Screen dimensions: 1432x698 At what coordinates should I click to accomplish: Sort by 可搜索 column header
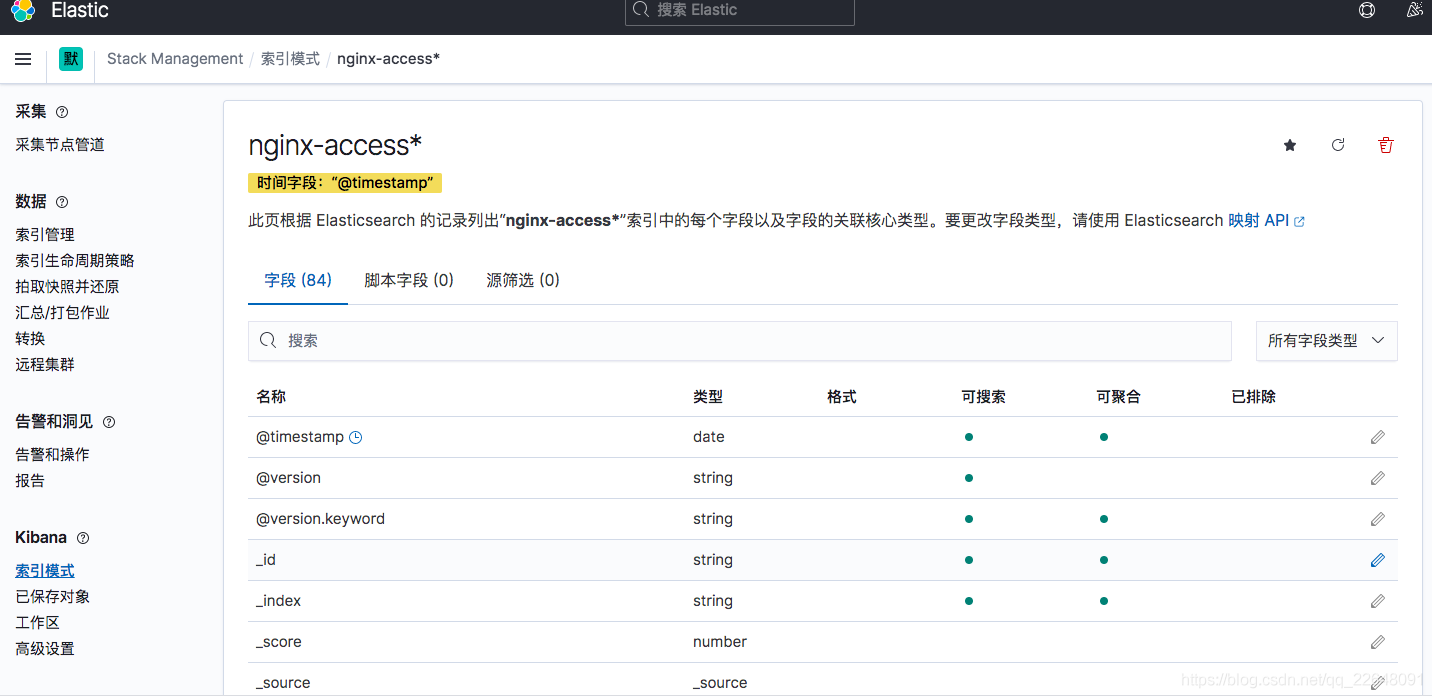pos(984,397)
